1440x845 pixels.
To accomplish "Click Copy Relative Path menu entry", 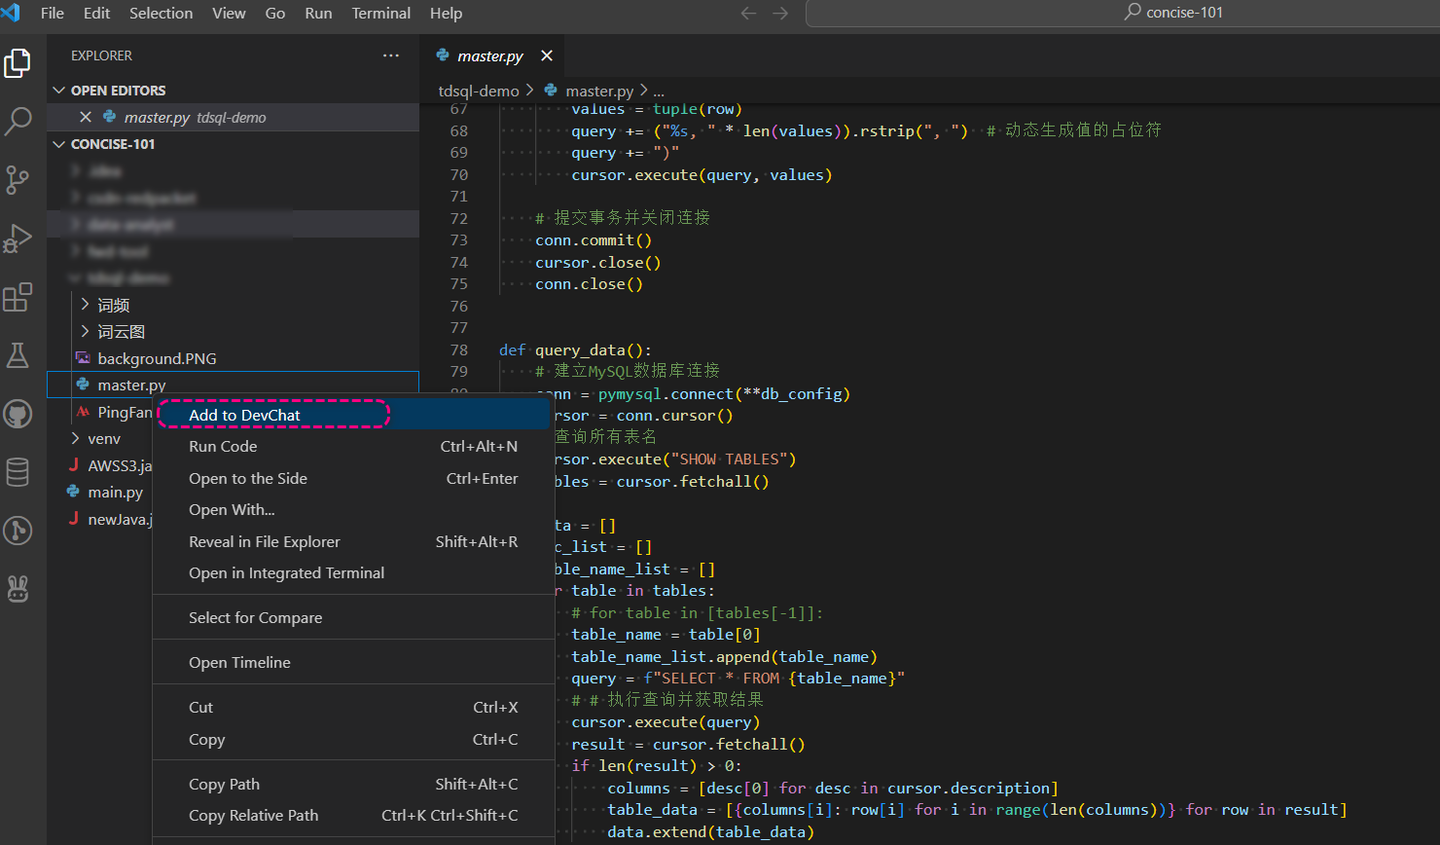I will click(x=254, y=816).
